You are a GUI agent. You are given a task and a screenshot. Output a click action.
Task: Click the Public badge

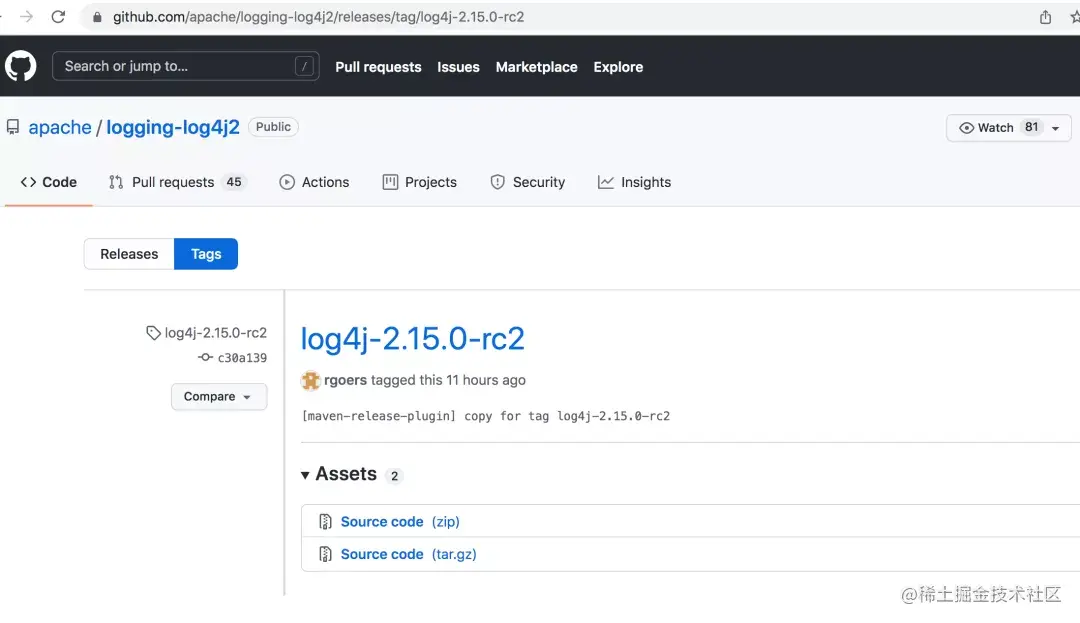pos(273,127)
